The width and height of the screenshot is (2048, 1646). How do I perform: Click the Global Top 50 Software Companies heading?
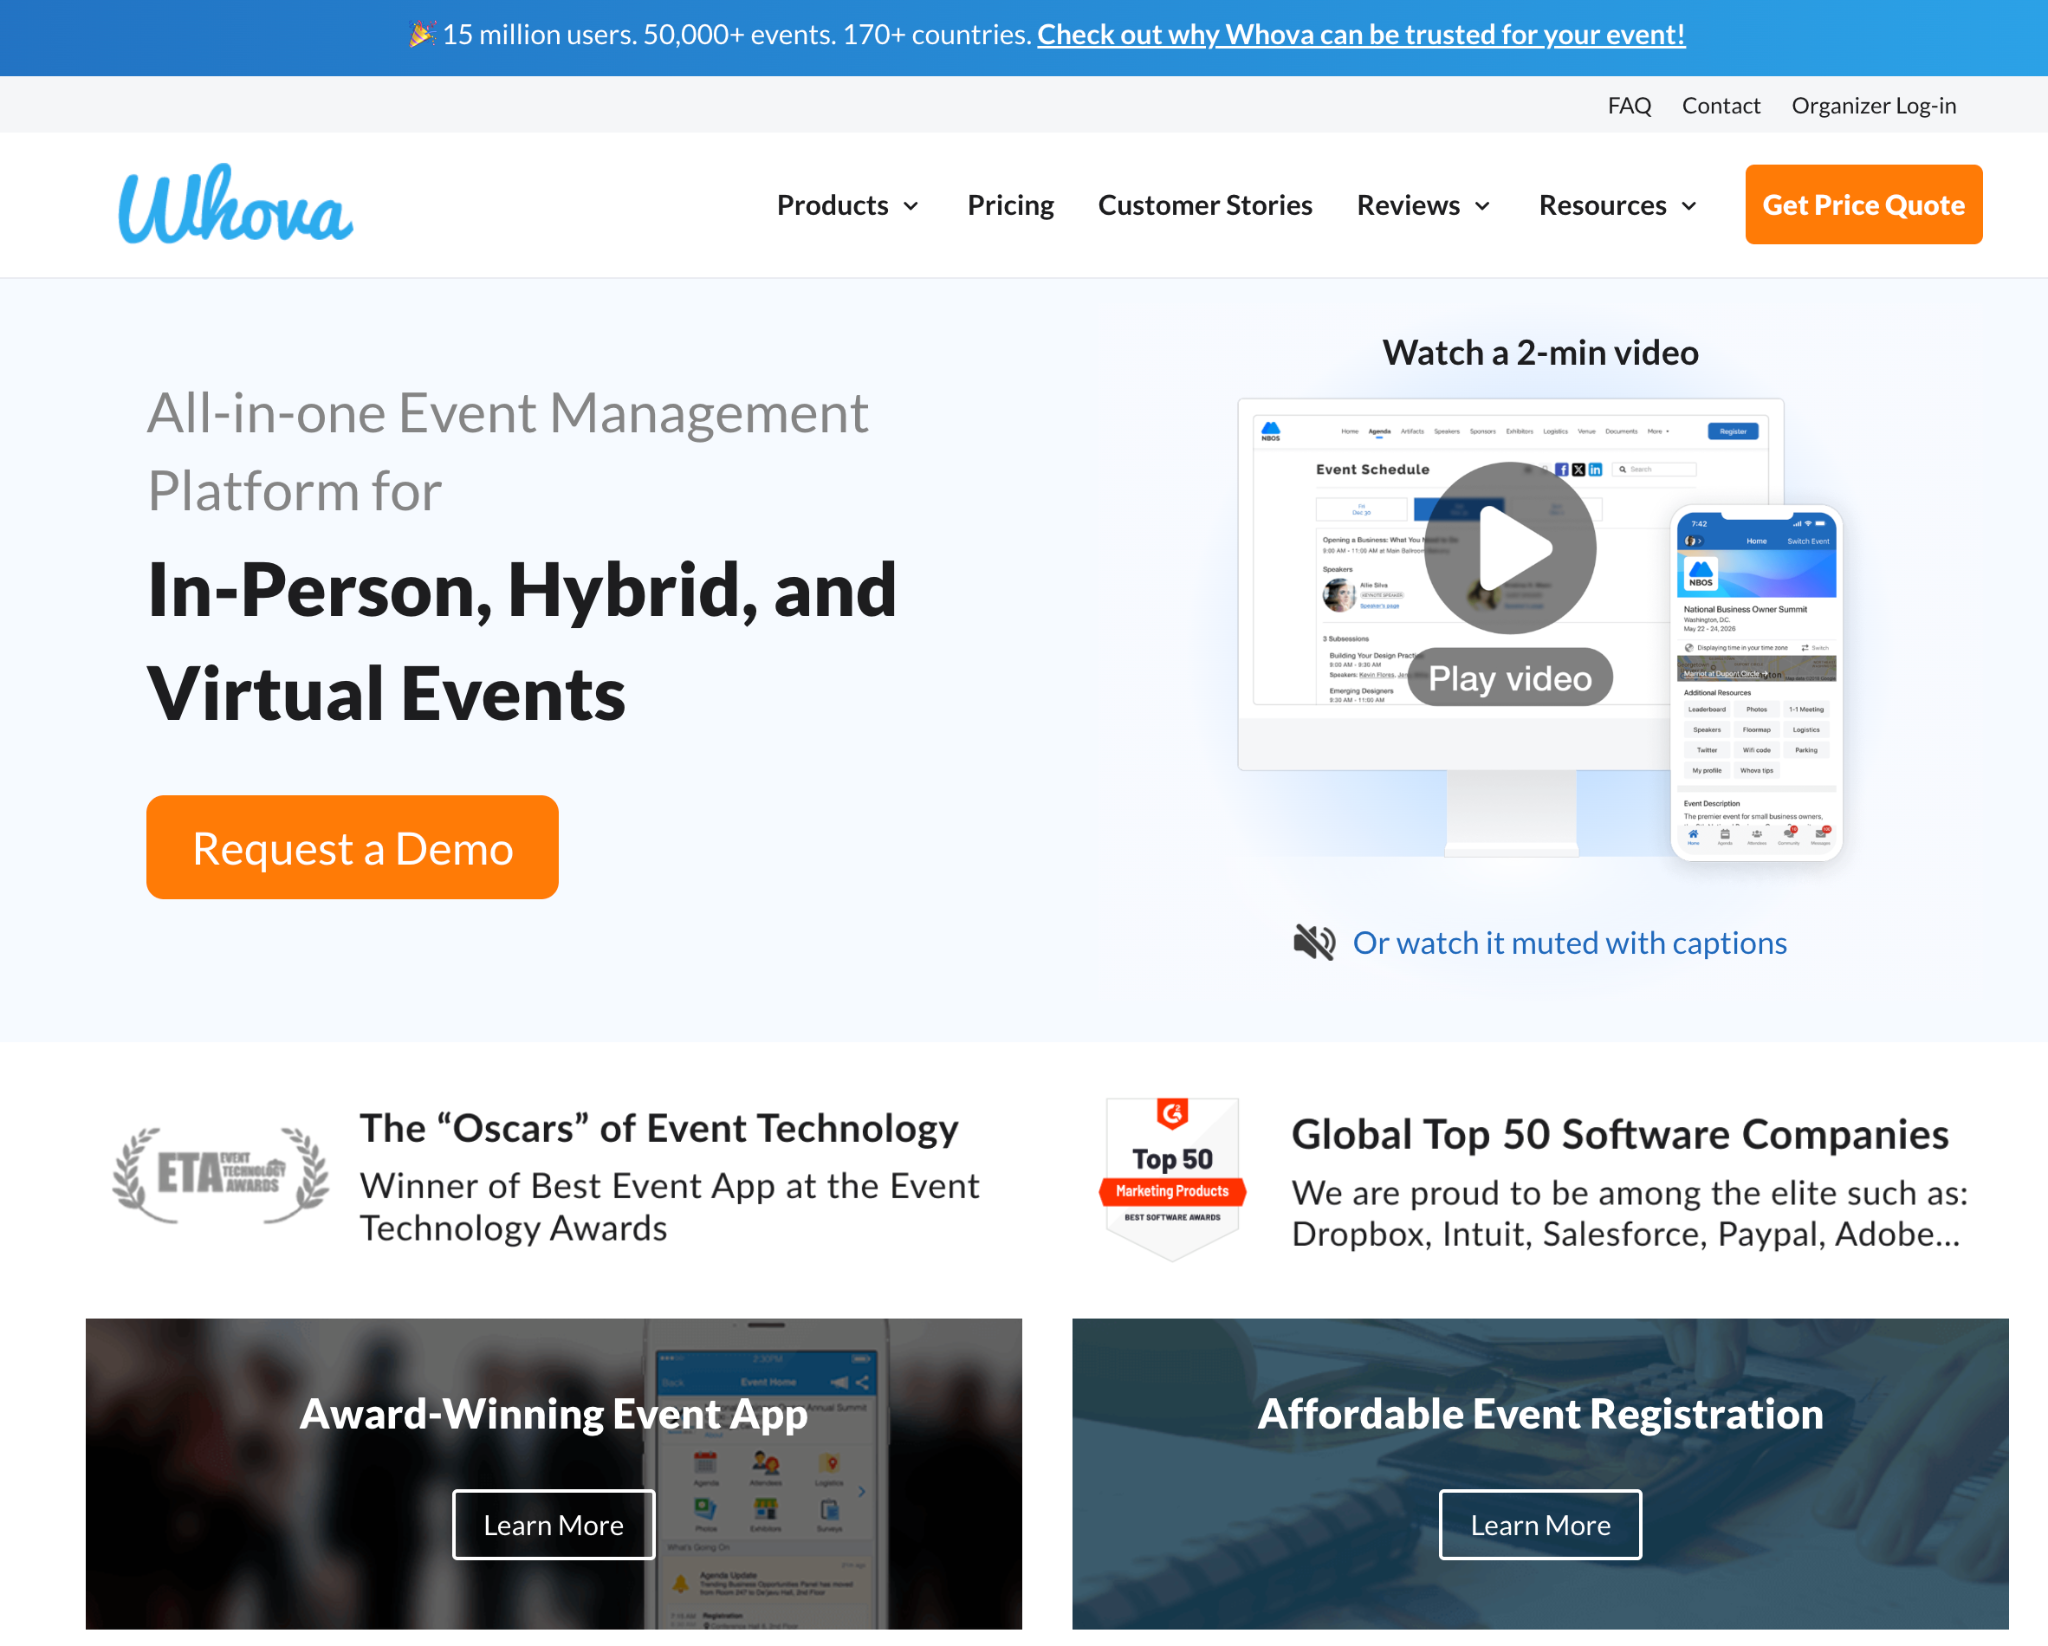point(1620,1135)
